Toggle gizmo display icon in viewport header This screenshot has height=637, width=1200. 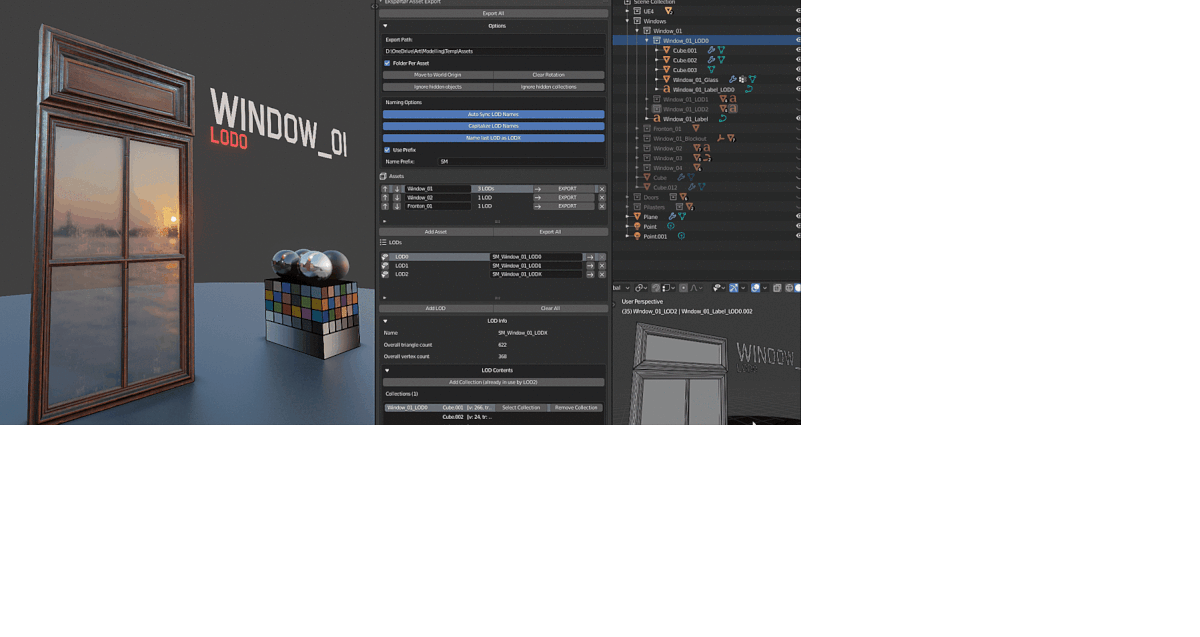pyautogui.click(x=733, y=288)
